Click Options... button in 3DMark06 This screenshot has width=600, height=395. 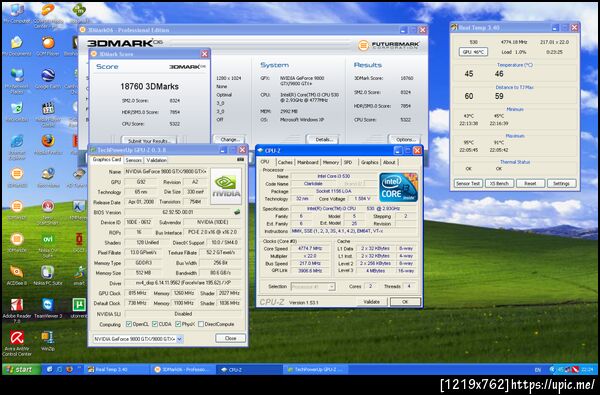(x=405, y=139)
